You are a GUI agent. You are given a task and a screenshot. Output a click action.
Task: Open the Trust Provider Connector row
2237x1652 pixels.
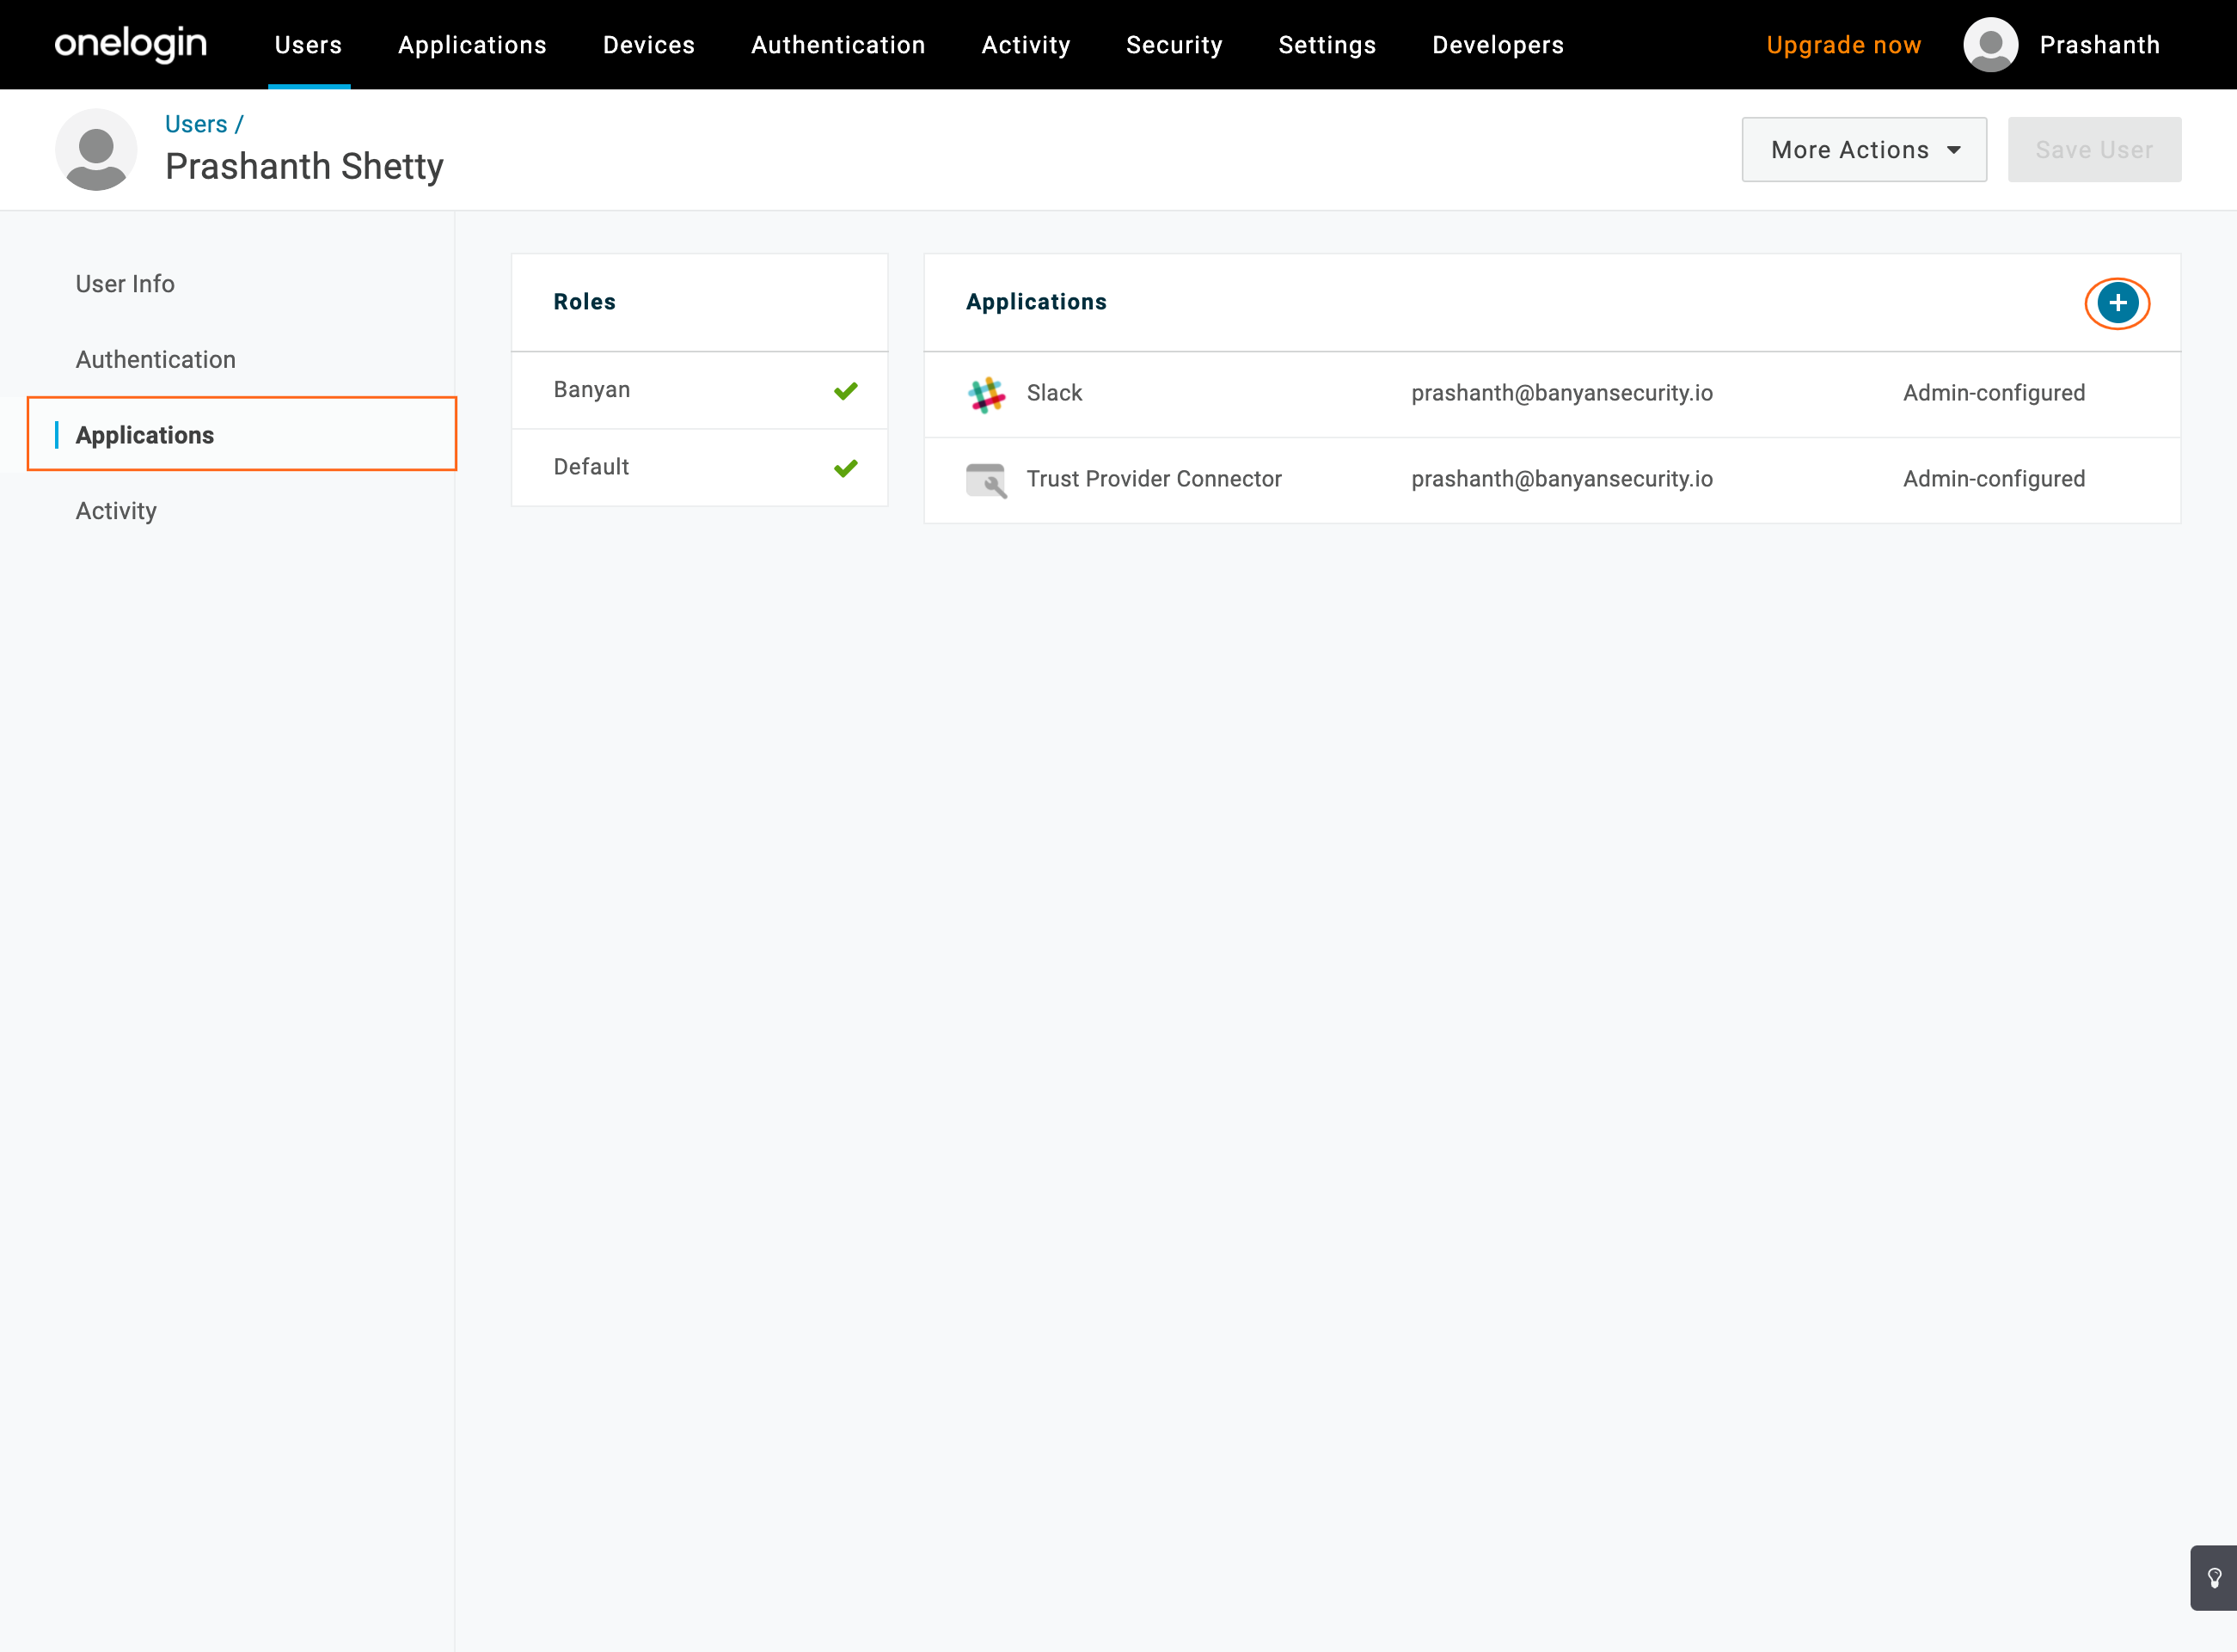(x=1153, y=480)
